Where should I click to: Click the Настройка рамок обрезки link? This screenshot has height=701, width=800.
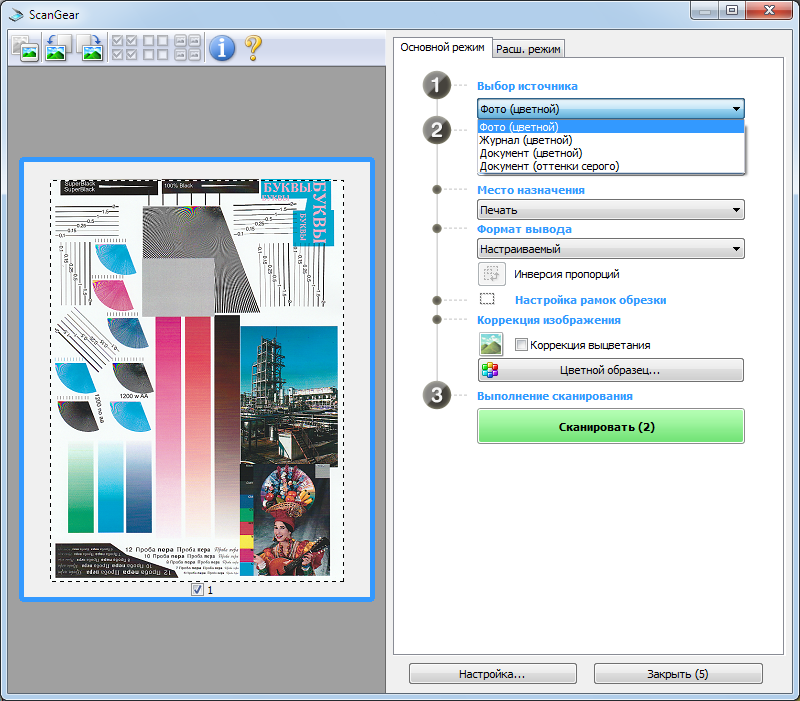[590, 300]
